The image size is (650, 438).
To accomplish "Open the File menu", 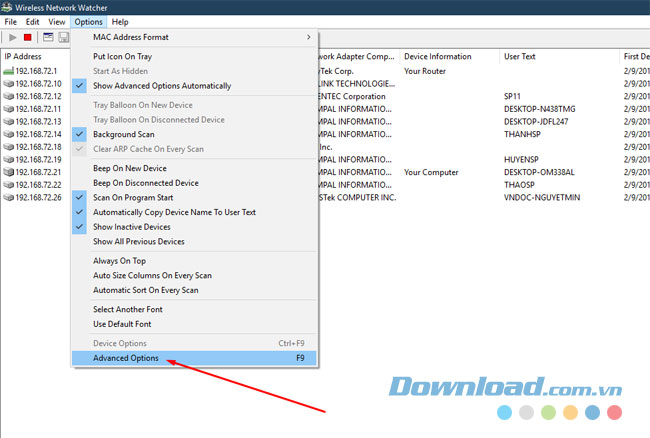I will (11, 21).
